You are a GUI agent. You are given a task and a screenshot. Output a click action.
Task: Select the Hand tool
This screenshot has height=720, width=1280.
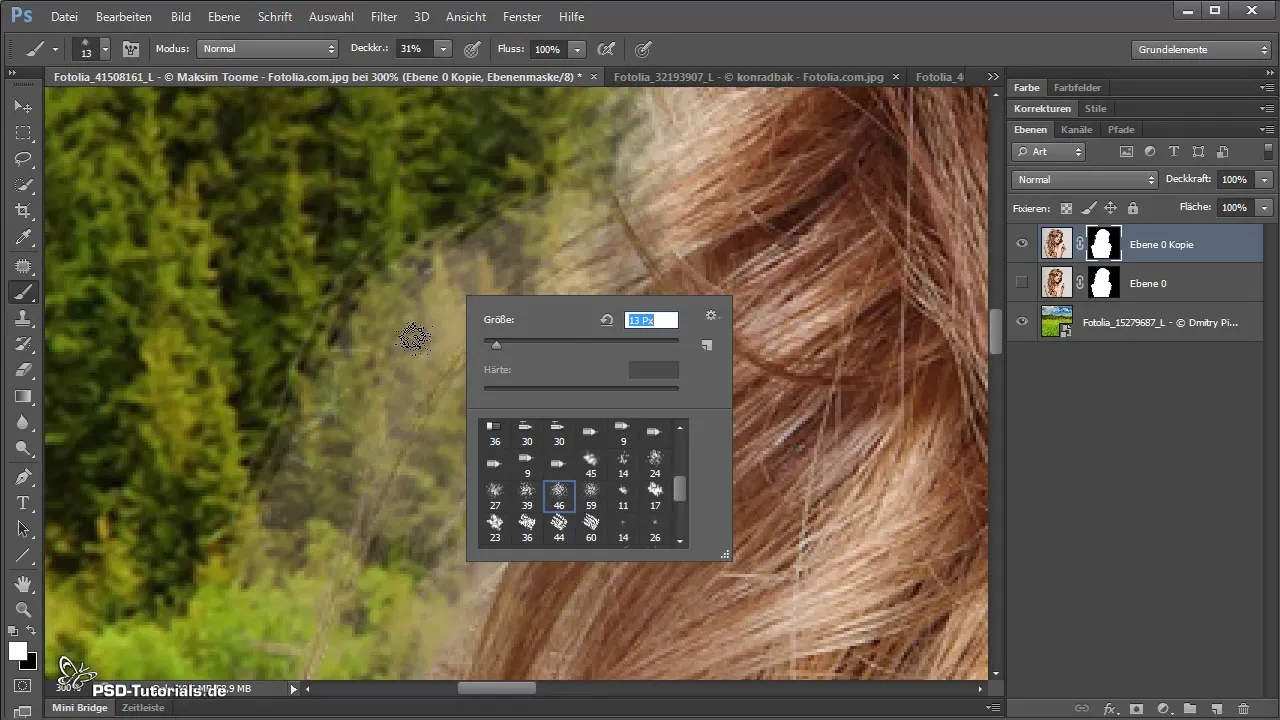click(22, 583)
